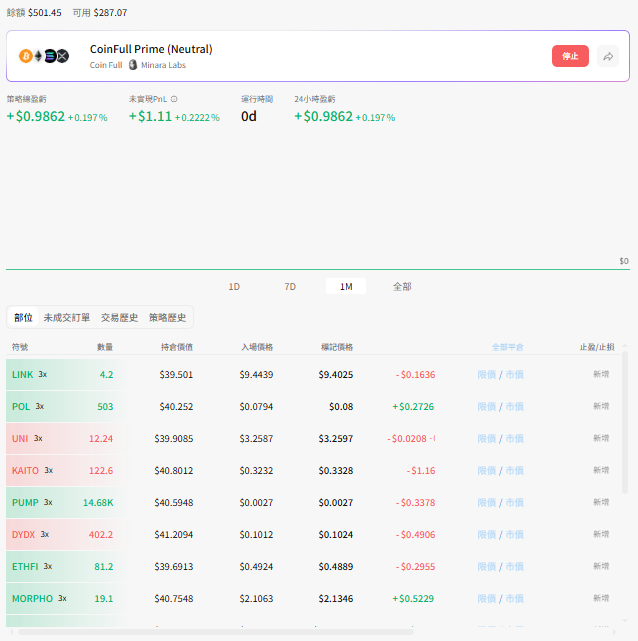Click 市價 in the KAITO row
638x641 pixels.
pos(515,471)
